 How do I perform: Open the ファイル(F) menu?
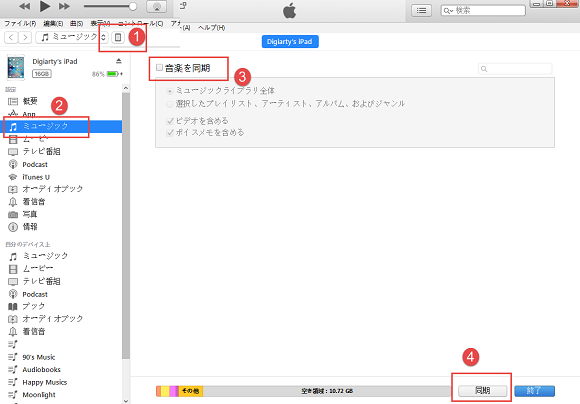[x=20, y=23]
